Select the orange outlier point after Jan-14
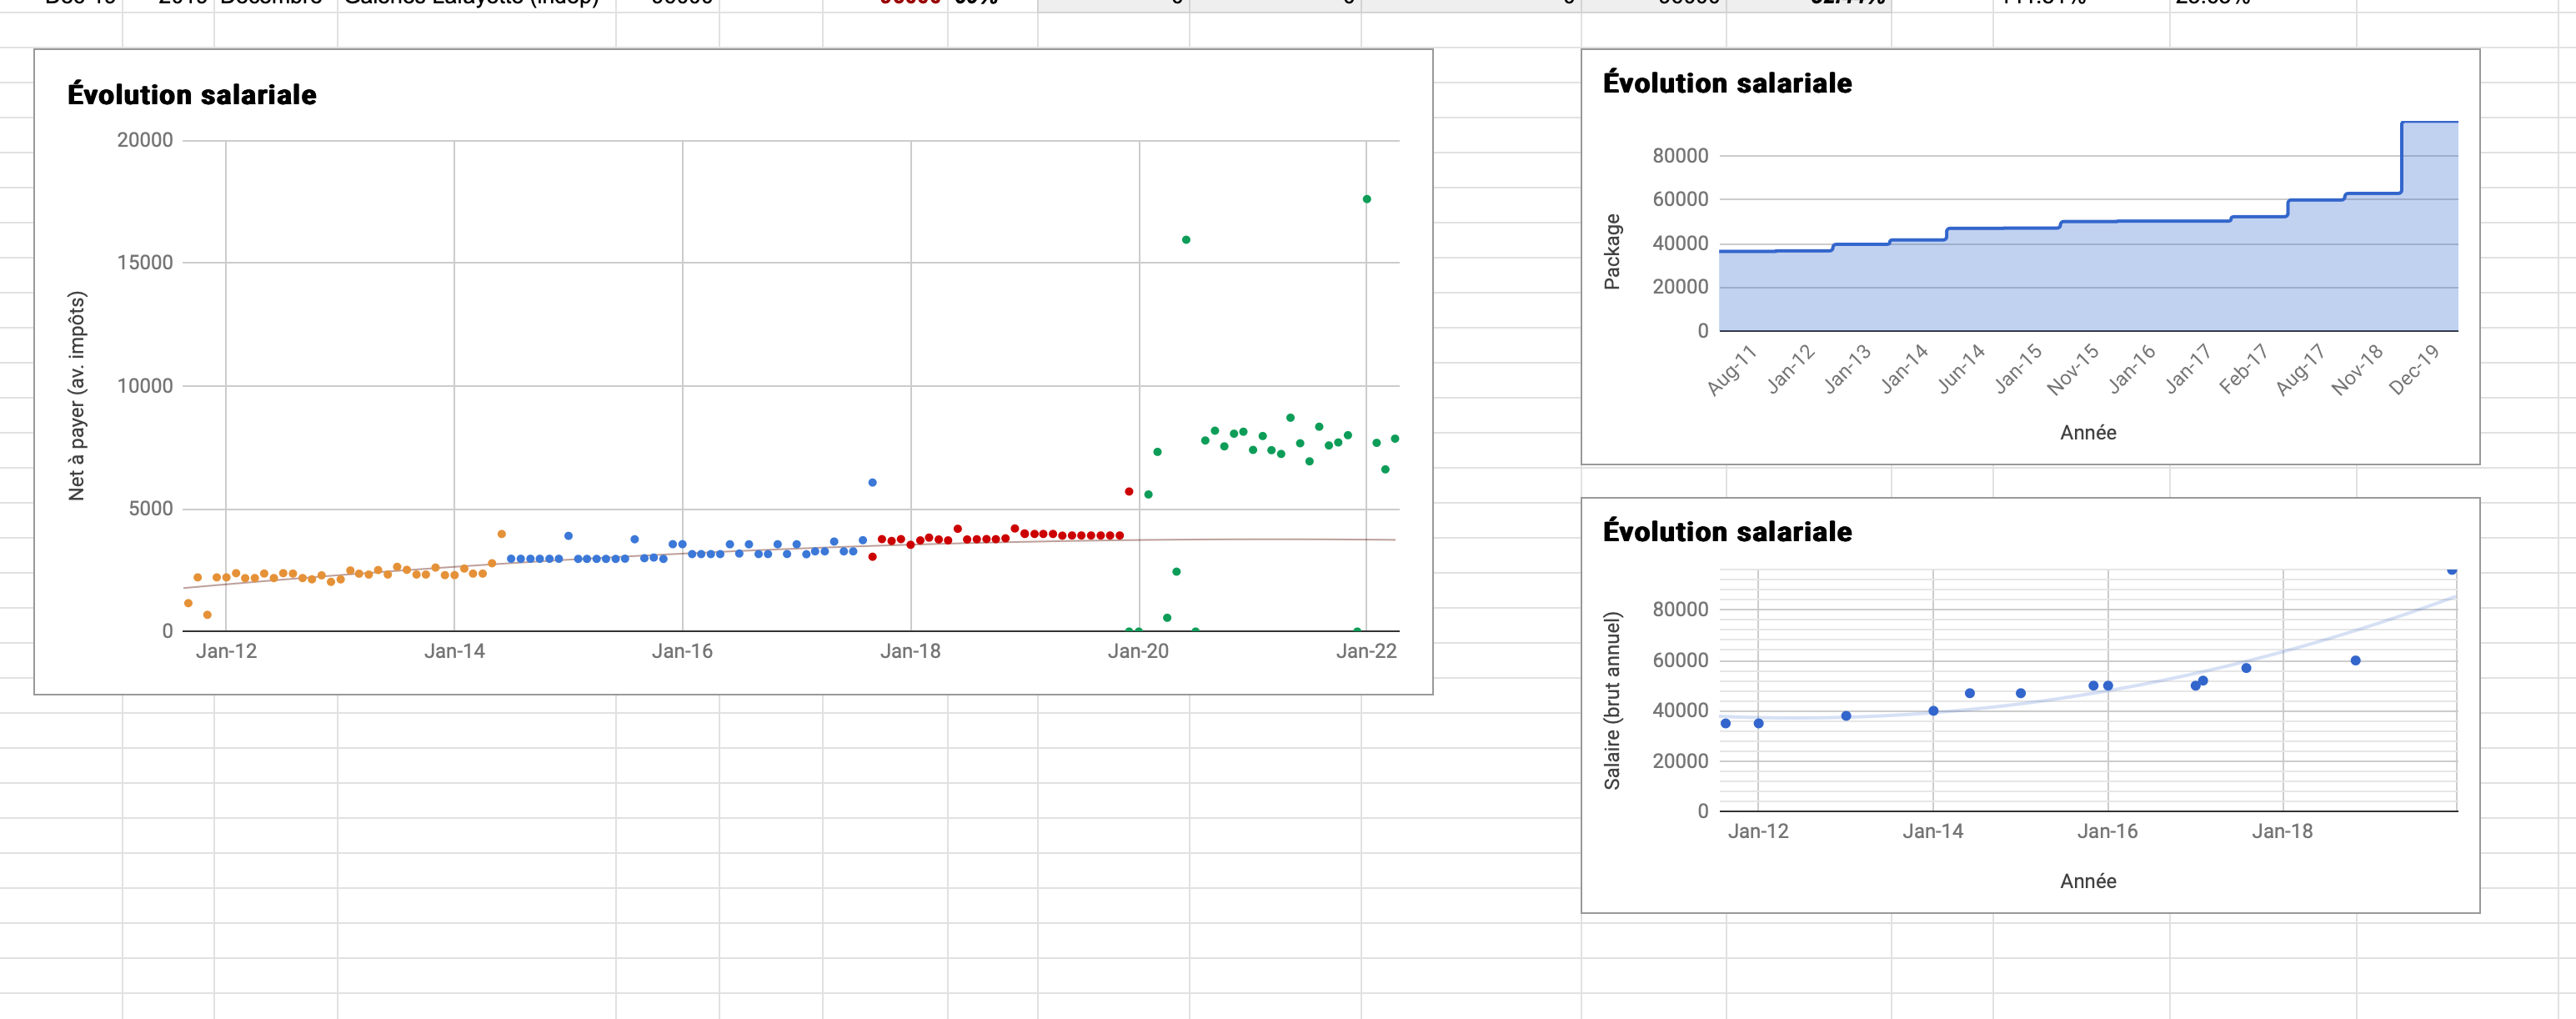Viewport: 2576px width, 1019px height. coord(501,534)
